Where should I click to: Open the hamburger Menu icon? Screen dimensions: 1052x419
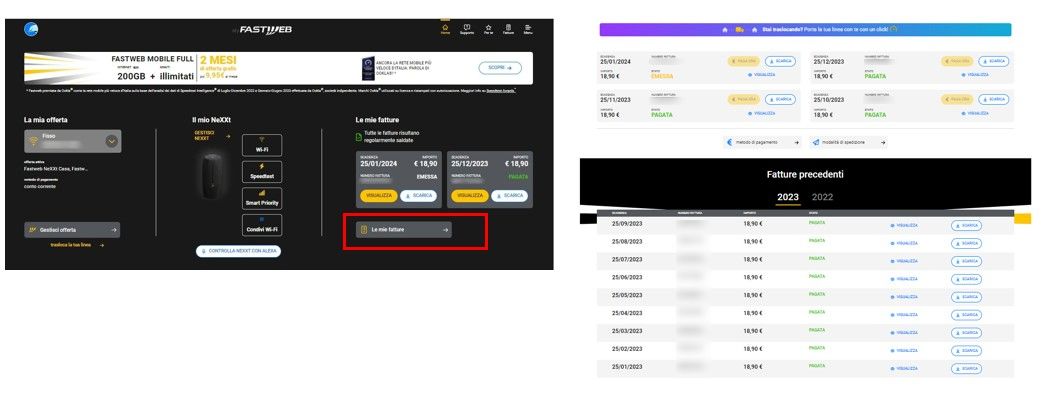(x=528, y=28)
